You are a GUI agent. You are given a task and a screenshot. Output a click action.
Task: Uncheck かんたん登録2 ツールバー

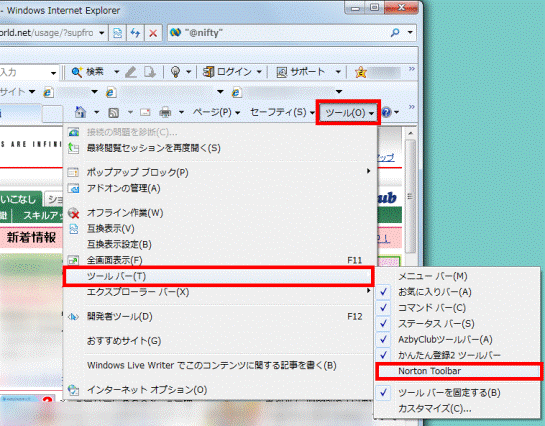click(457, 355)
